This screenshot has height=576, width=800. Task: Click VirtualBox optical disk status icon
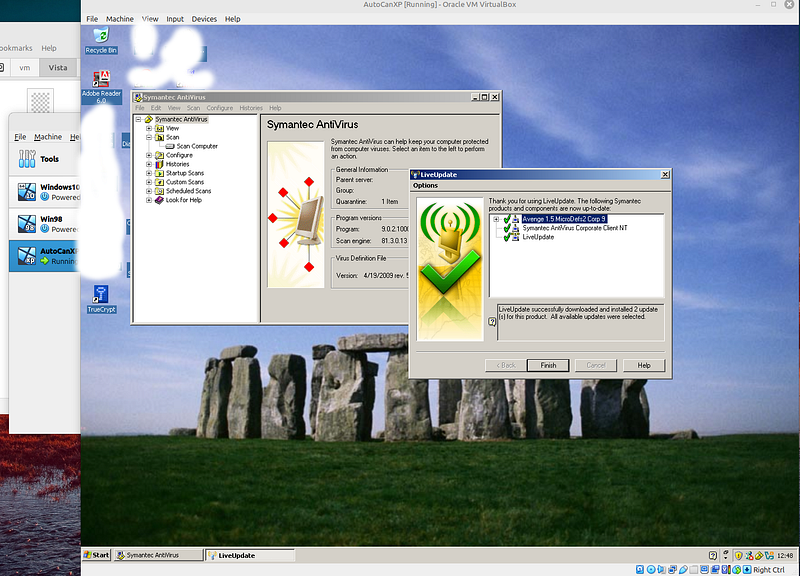point(651,569)
